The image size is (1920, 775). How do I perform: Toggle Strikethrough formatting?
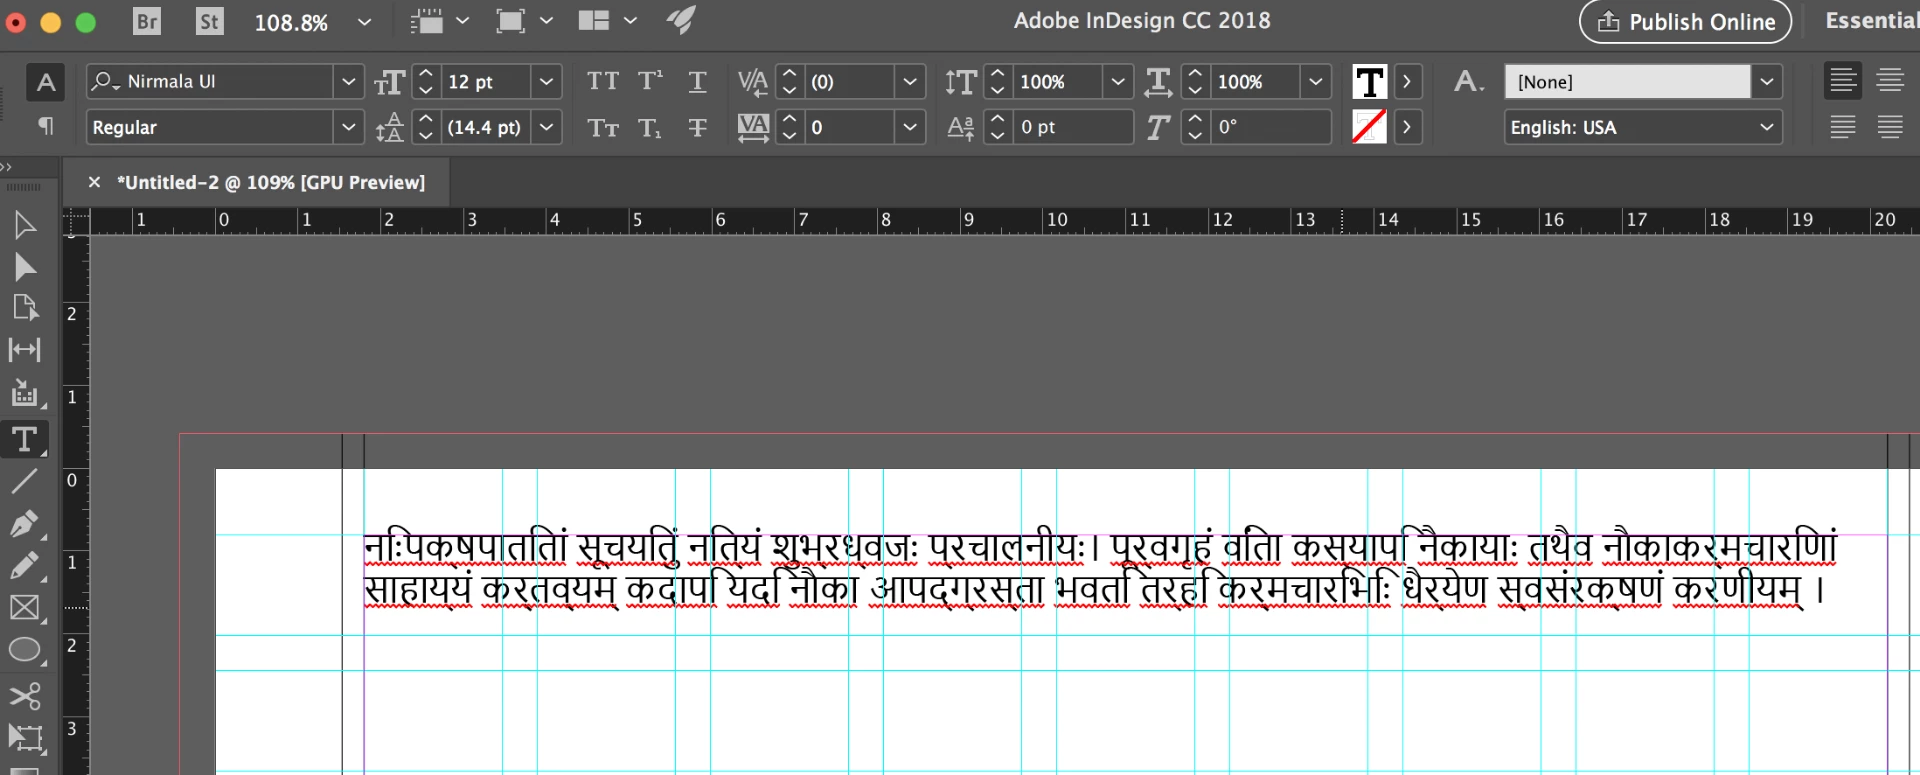[697, 127]
